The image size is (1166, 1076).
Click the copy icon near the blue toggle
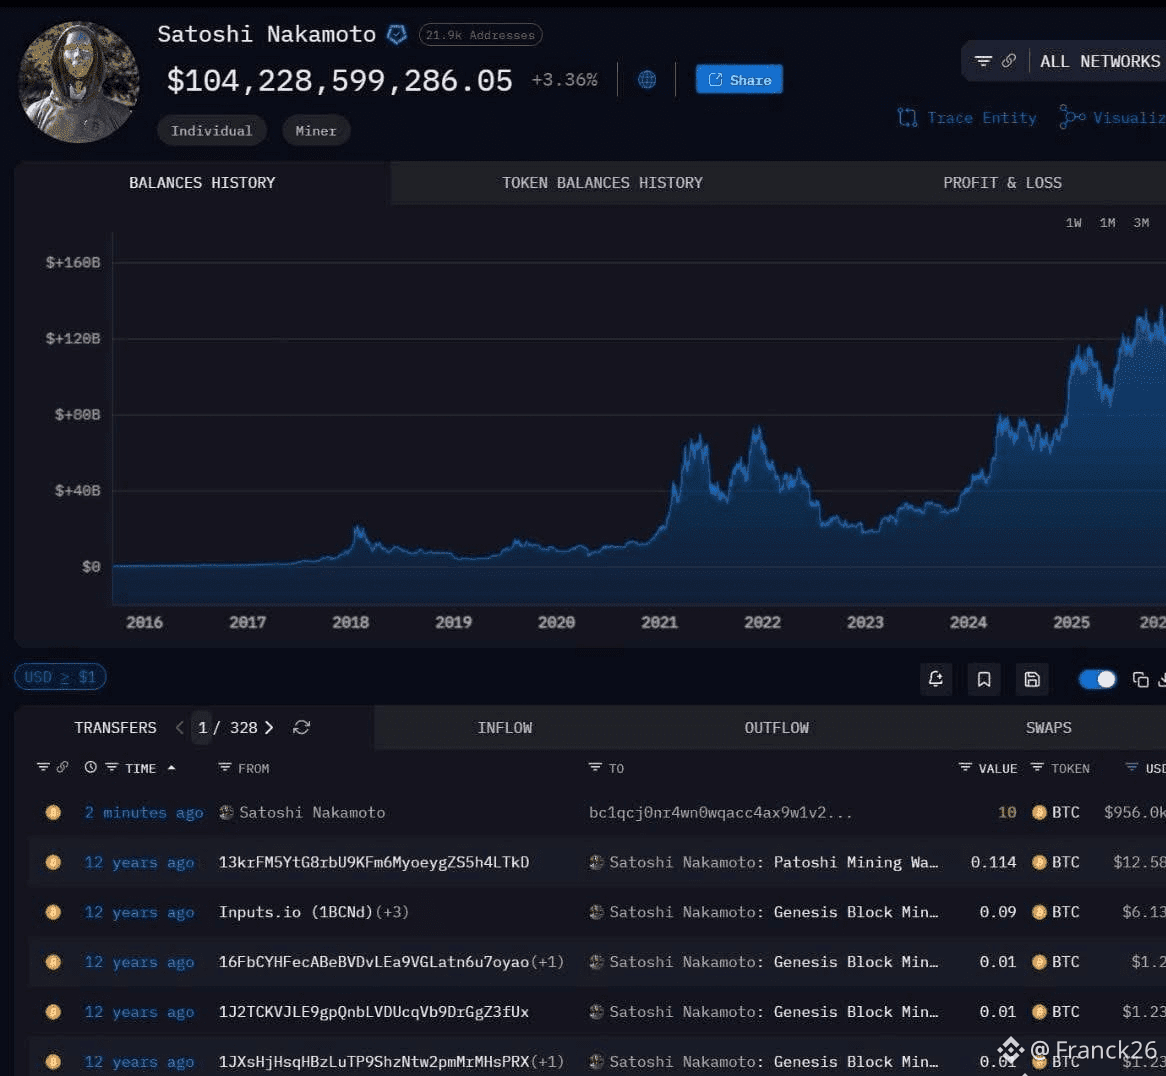pos(1141,679)
